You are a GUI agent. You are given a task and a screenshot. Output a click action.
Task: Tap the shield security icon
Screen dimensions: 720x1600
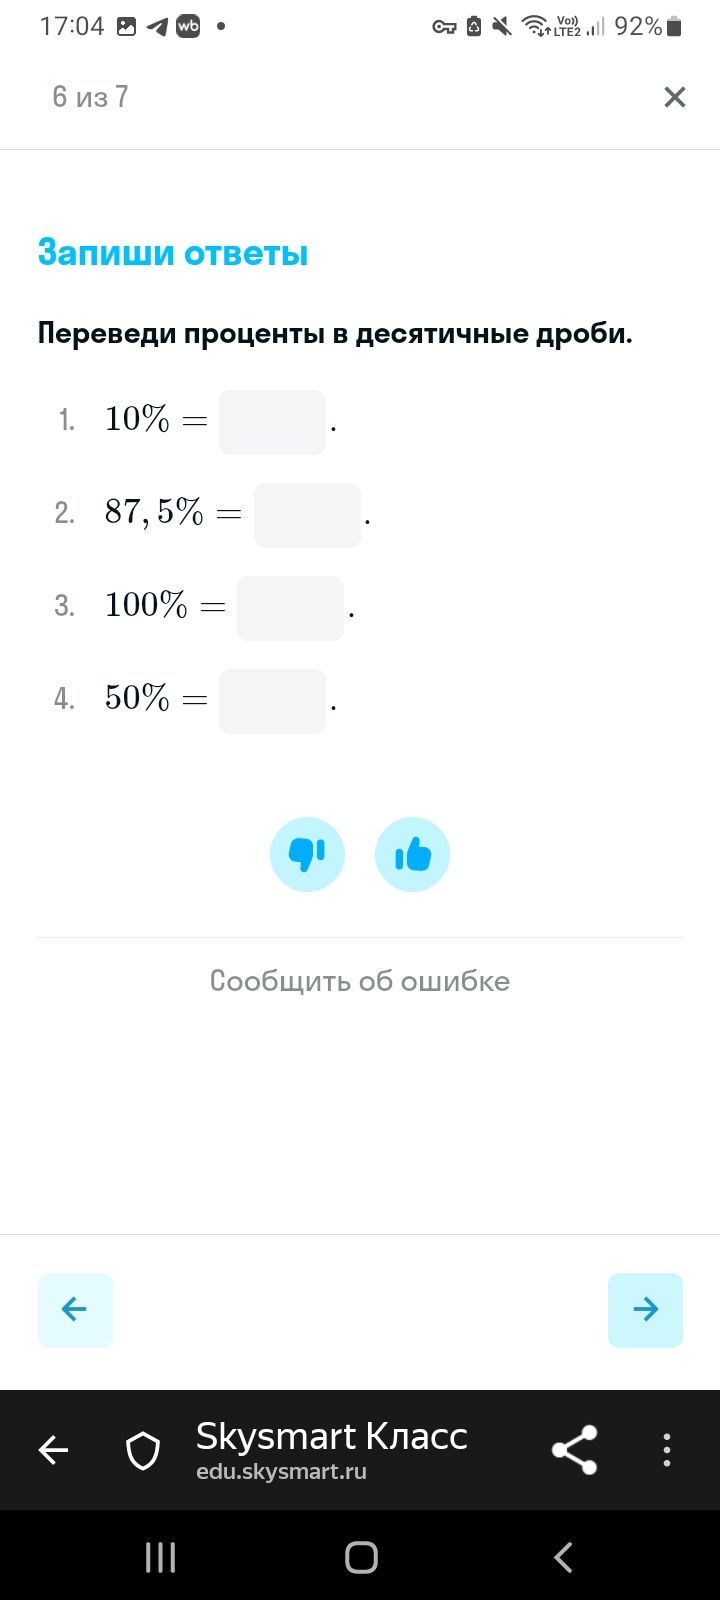pyautogui.click(x=143, y=1450)
